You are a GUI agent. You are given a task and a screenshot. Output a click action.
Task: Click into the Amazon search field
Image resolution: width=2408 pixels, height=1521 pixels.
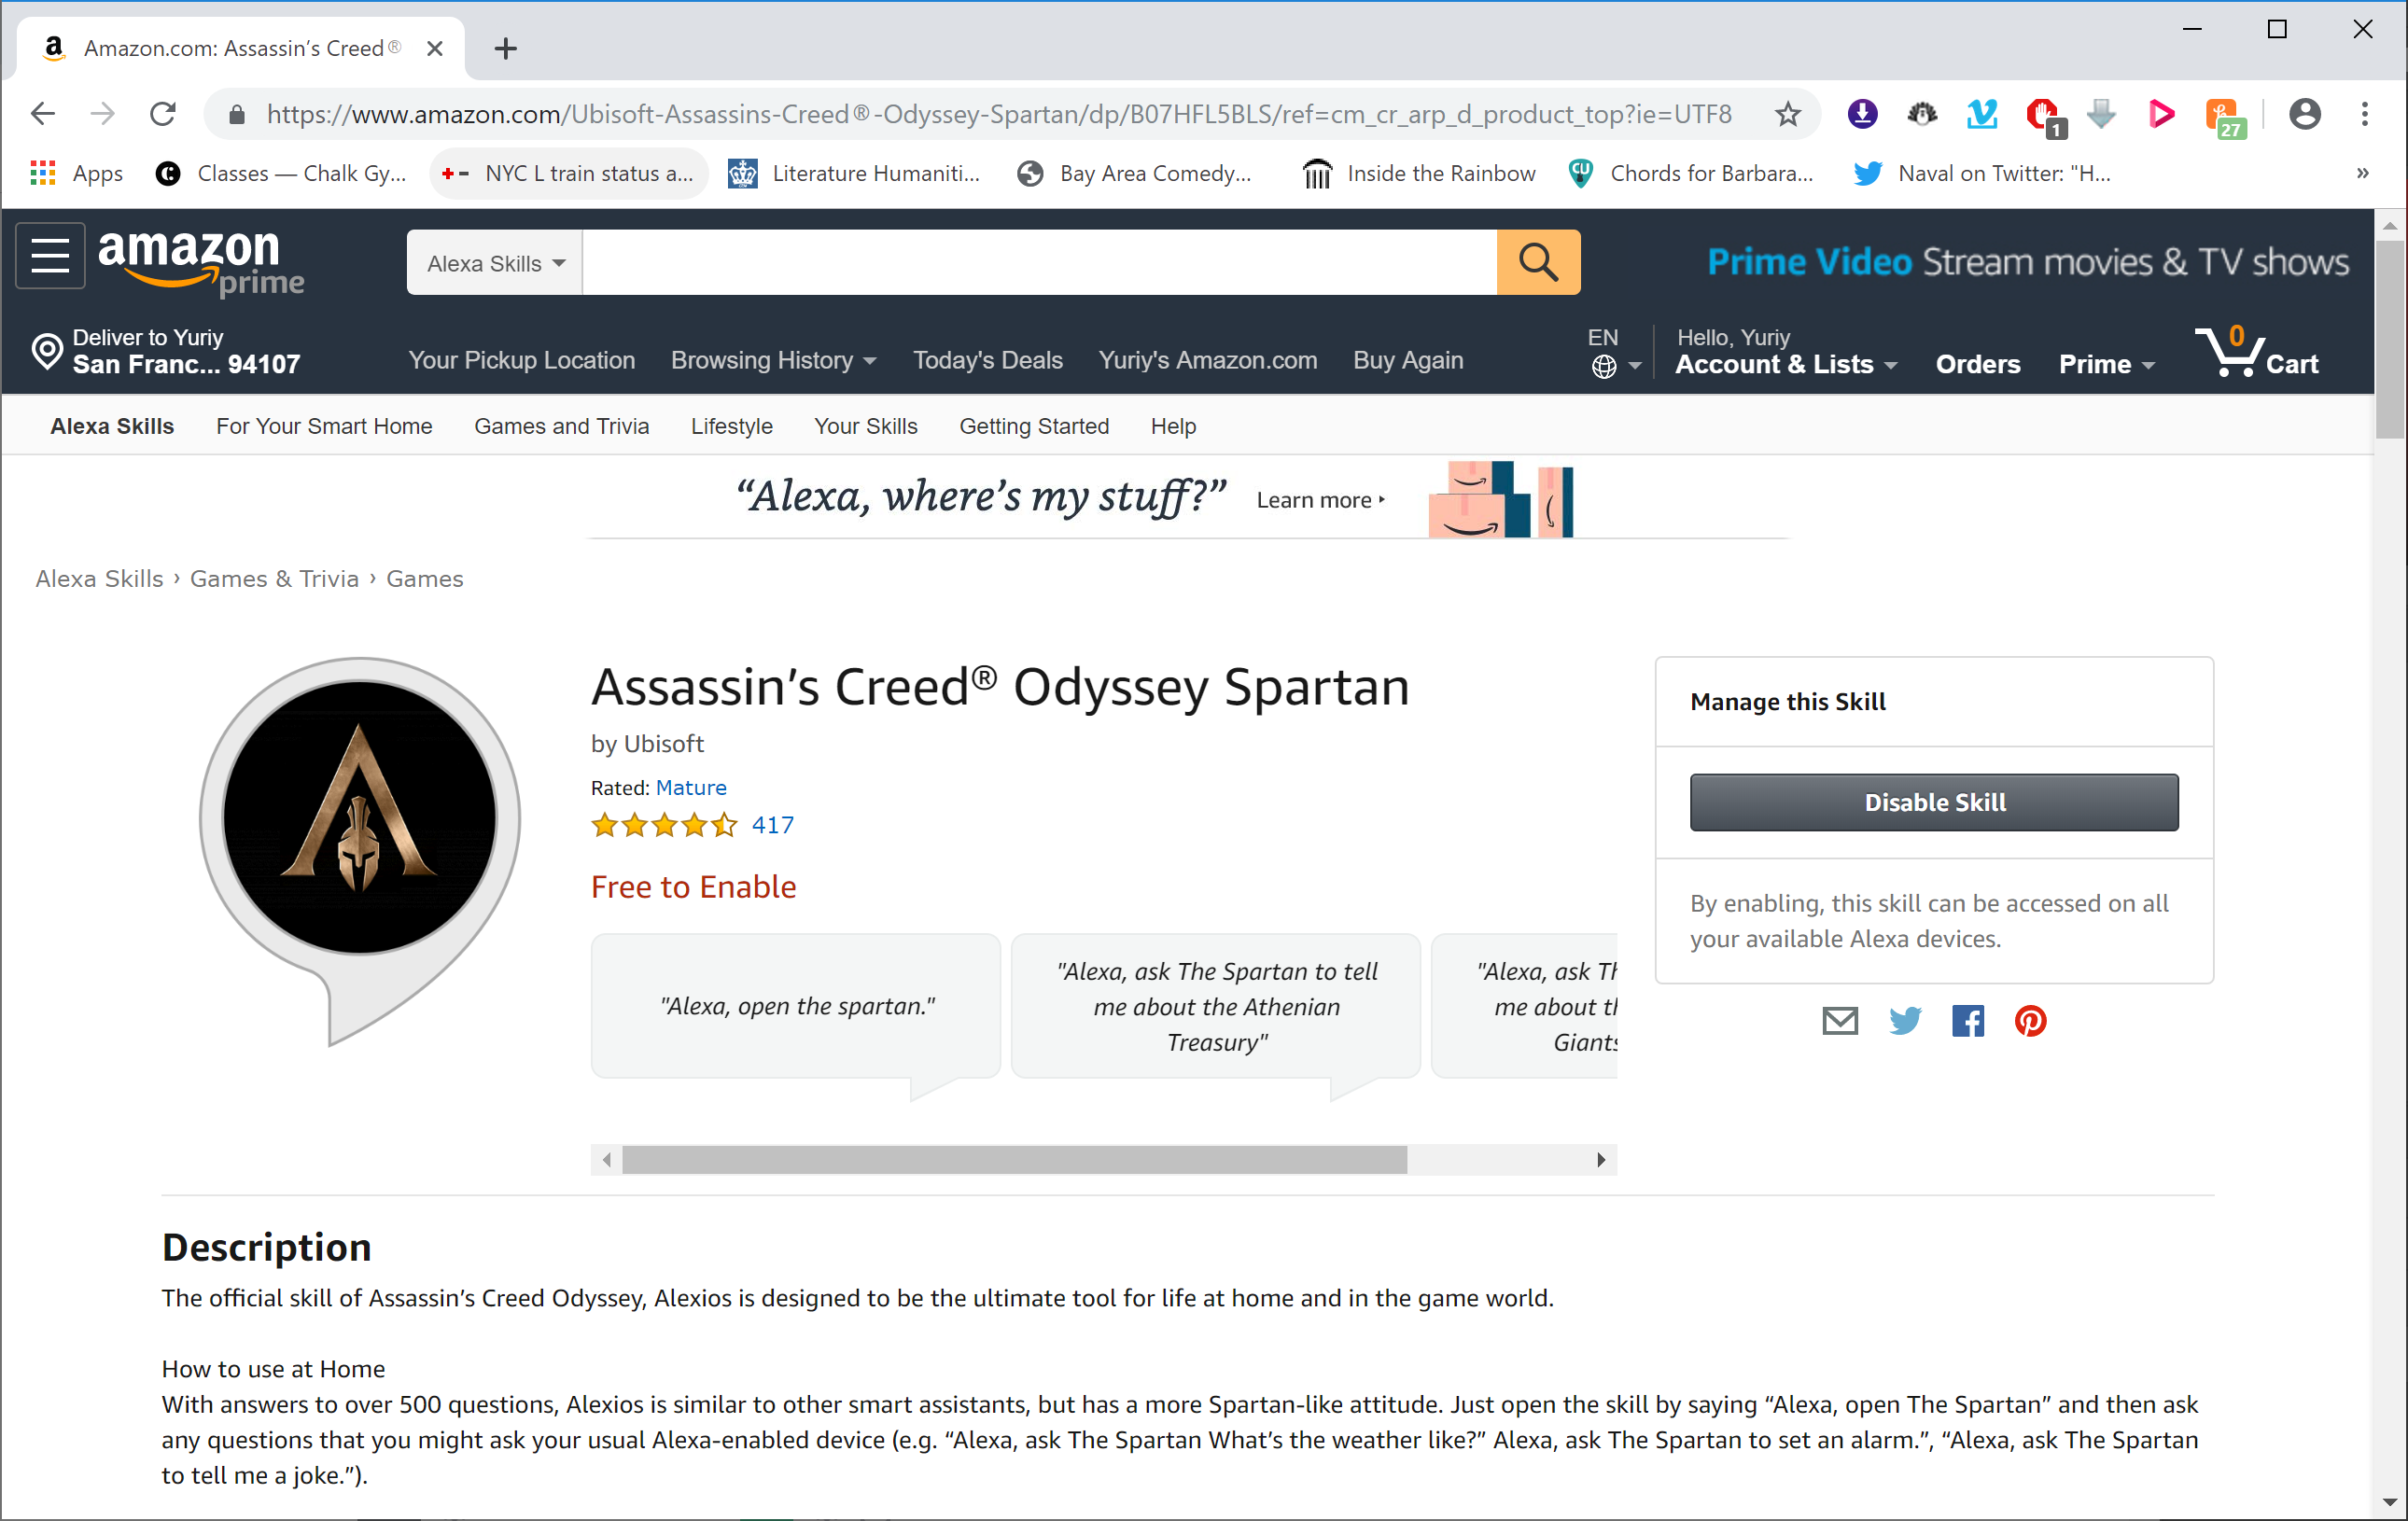pos(1038,263)
